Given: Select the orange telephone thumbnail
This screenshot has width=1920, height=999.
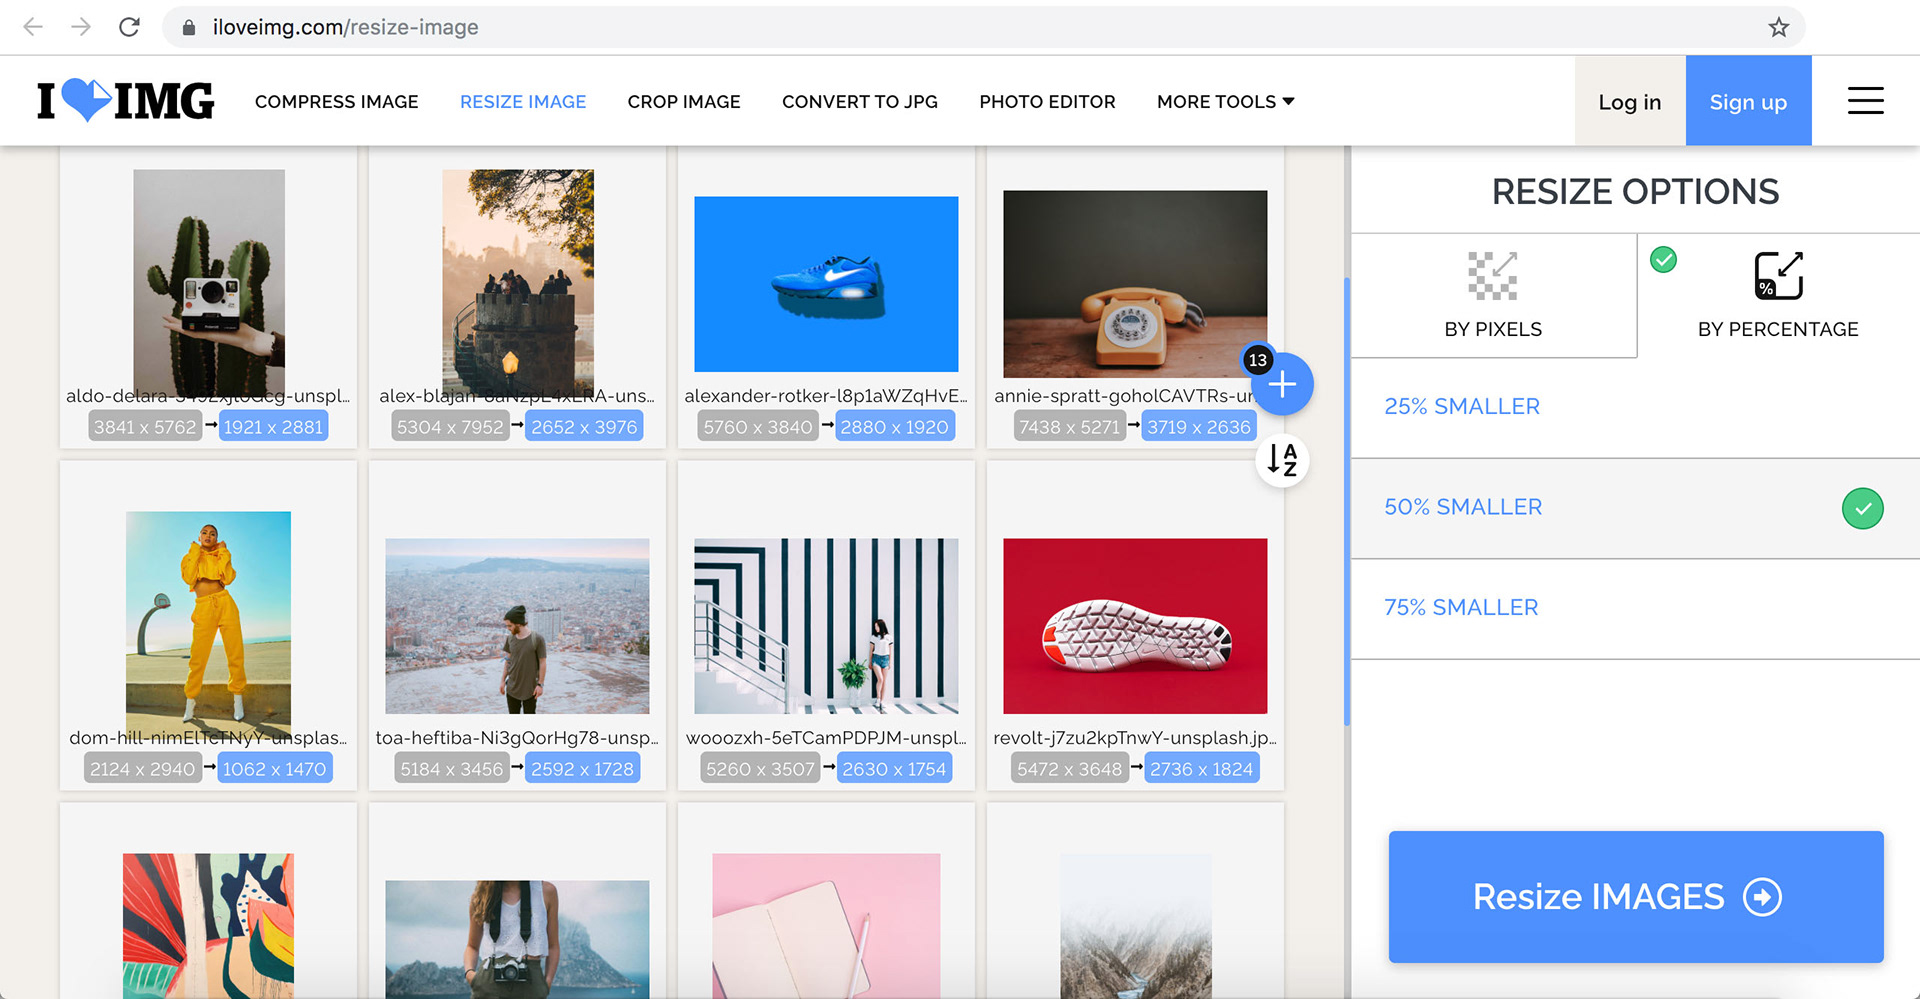Looking at the screenshot, I should click(x=1135, y=284).
